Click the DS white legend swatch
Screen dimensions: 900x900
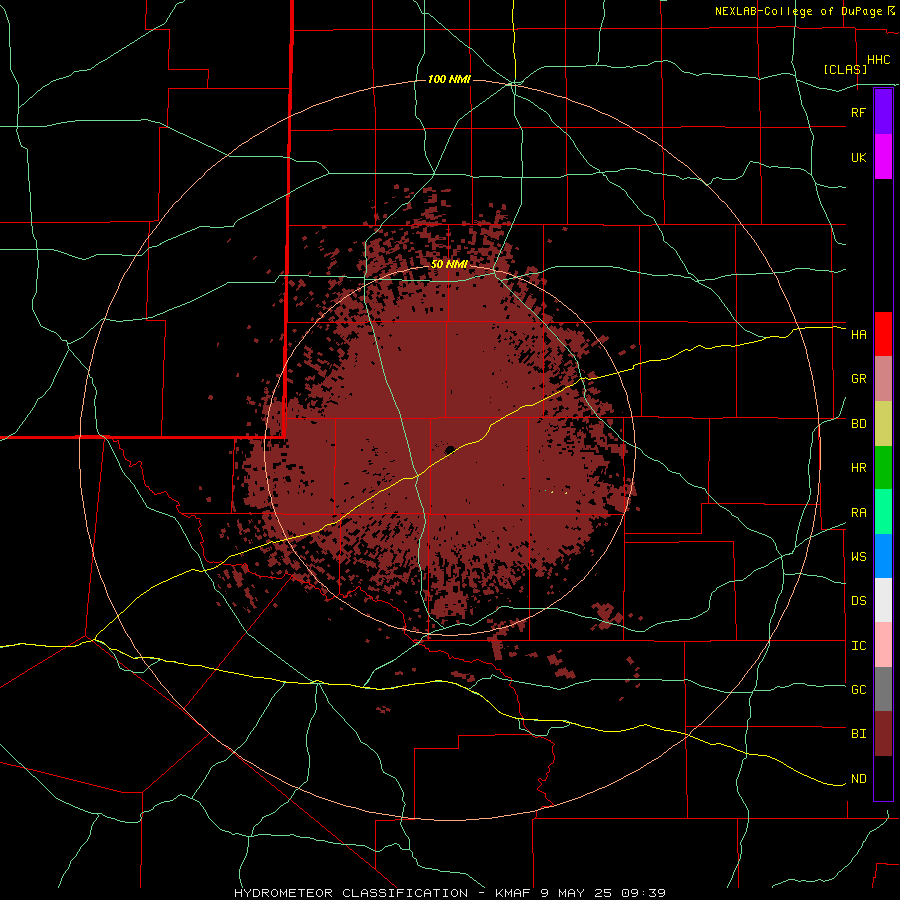point(883,600)
